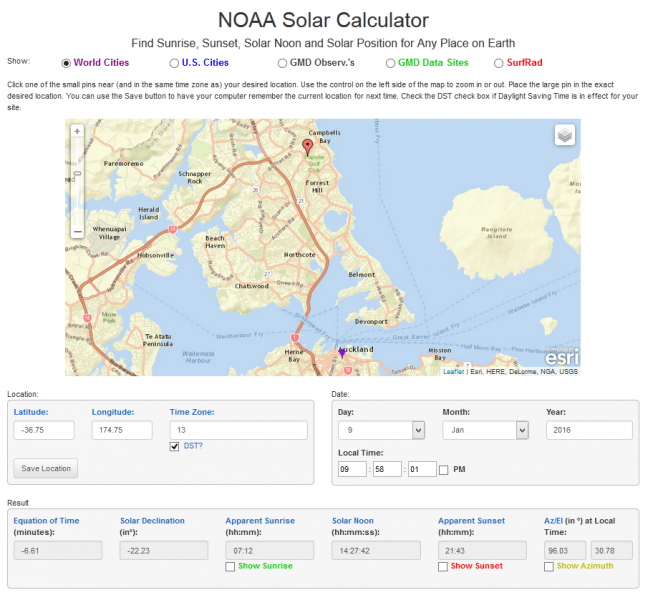Click the highway 18 shield marker

[173, 229]
